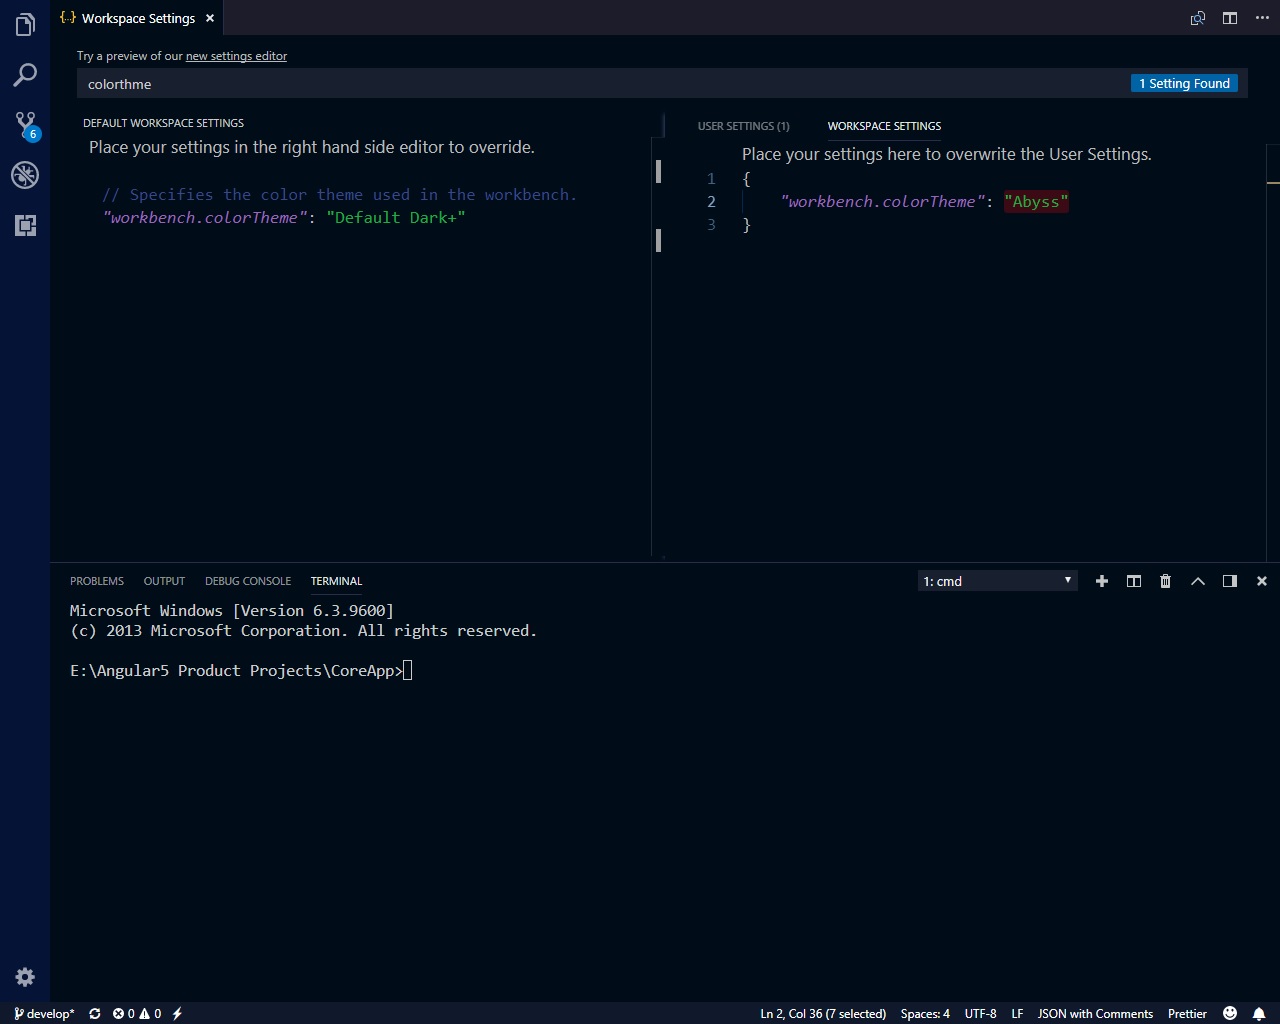
Task: Switch to the User Settings (1) tab
Action: [x=743, y=126]
